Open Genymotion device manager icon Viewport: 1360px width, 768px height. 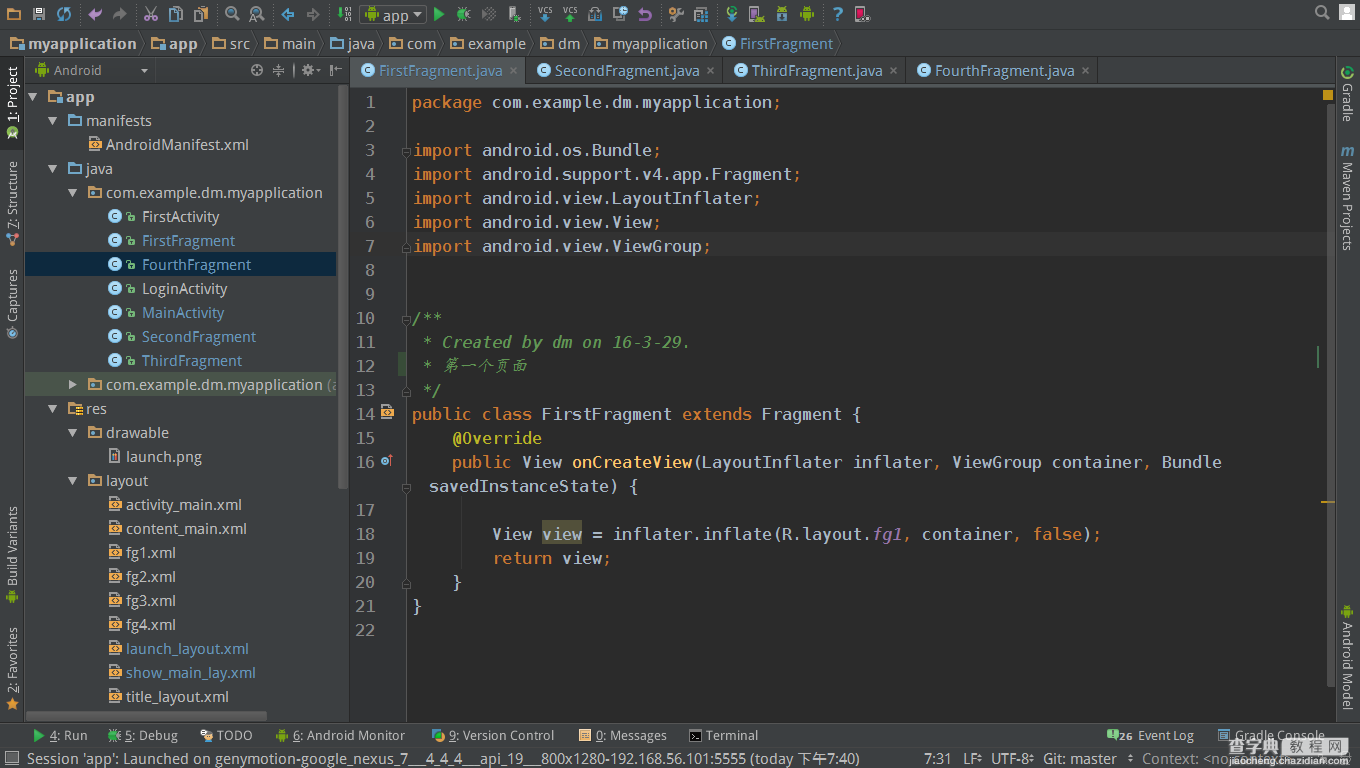point(862,14)
